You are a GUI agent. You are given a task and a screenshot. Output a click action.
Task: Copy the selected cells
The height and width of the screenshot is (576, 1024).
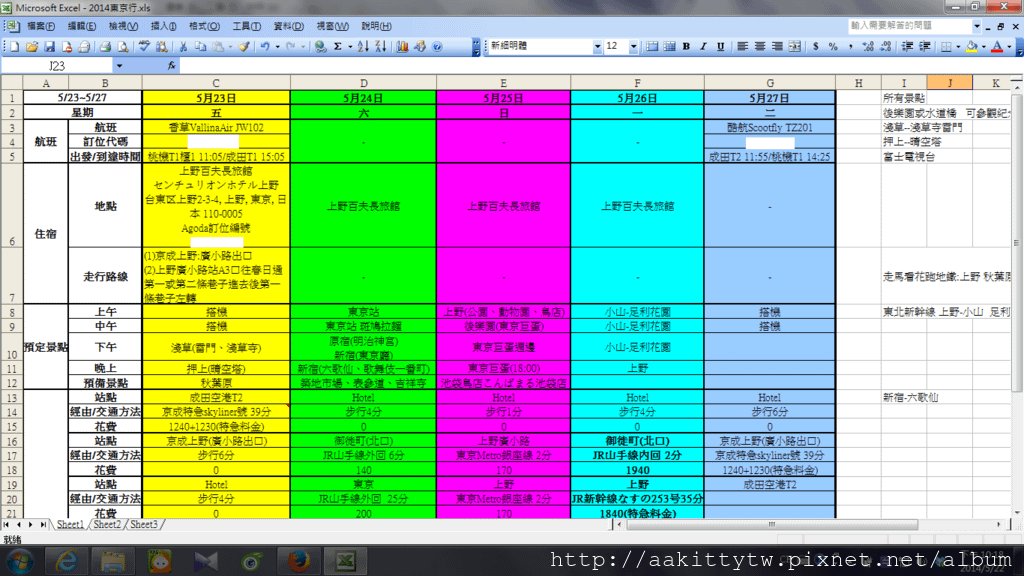click(x=200, y=46)
